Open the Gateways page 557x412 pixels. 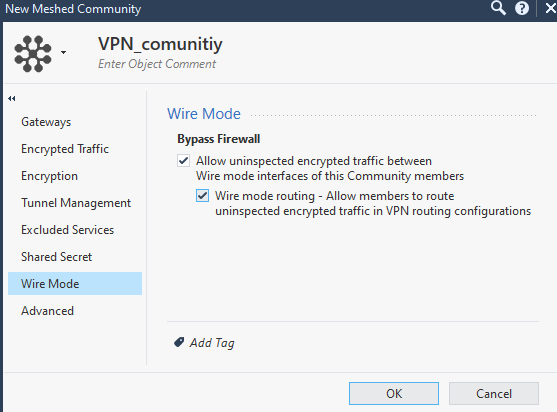click(46, 122)
